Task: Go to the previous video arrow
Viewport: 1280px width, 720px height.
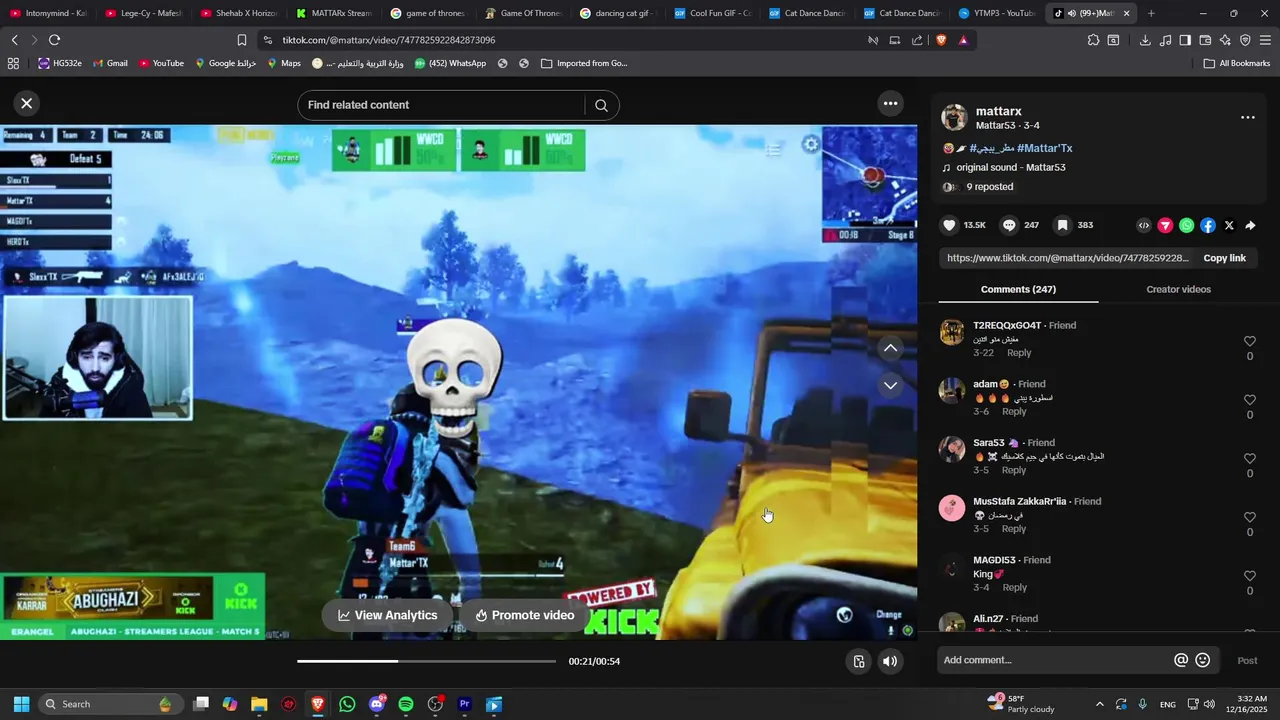Action: click(890, 348)
